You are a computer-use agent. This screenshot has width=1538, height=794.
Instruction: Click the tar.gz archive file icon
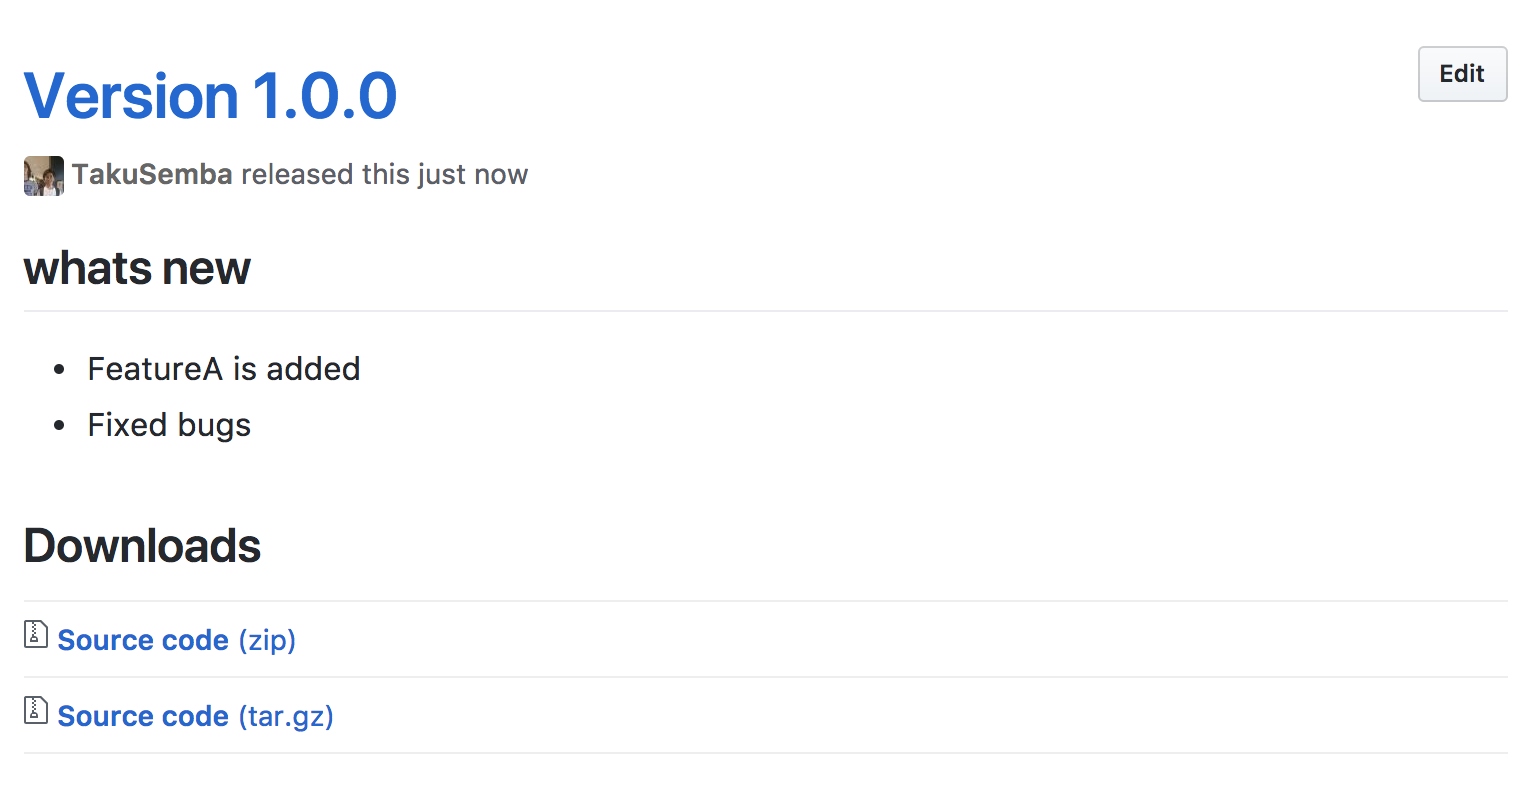pyautogui.click(x=36, y=710)
